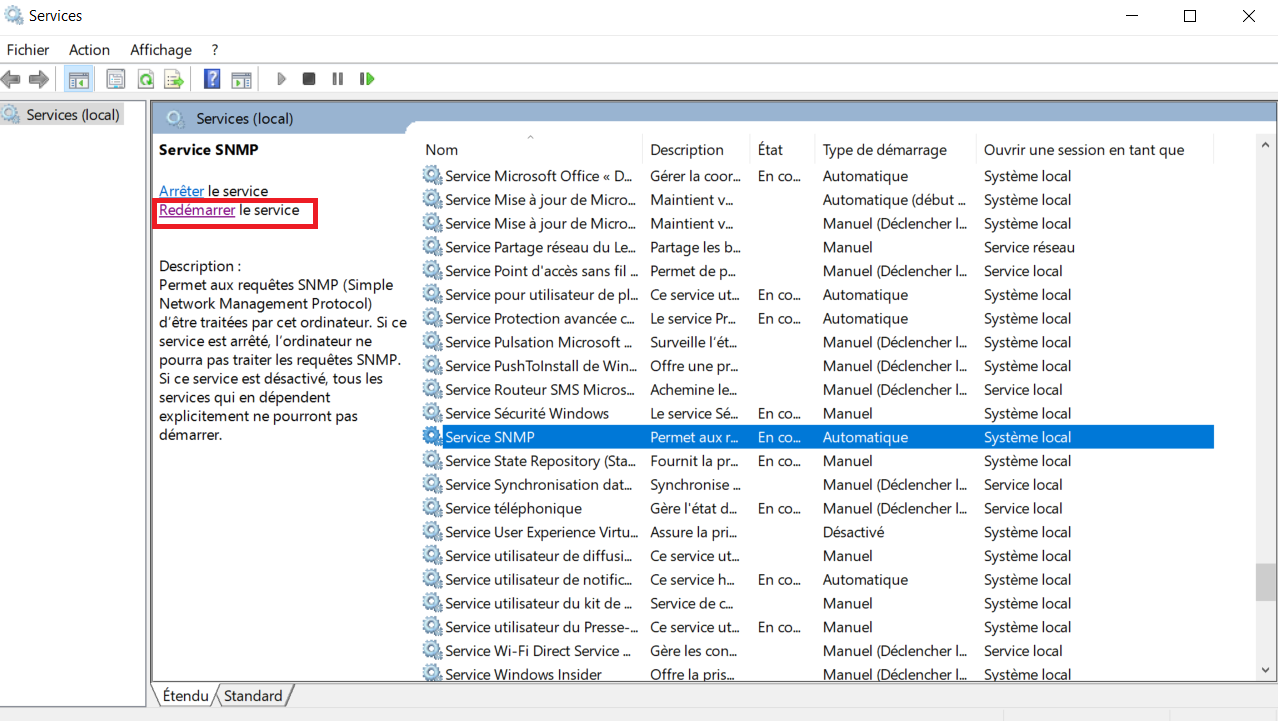This screenshot has width=1278, height=721.
Task: Select Services (local) in the left tree
Action: pyautogui.click(x=72, y=115)
